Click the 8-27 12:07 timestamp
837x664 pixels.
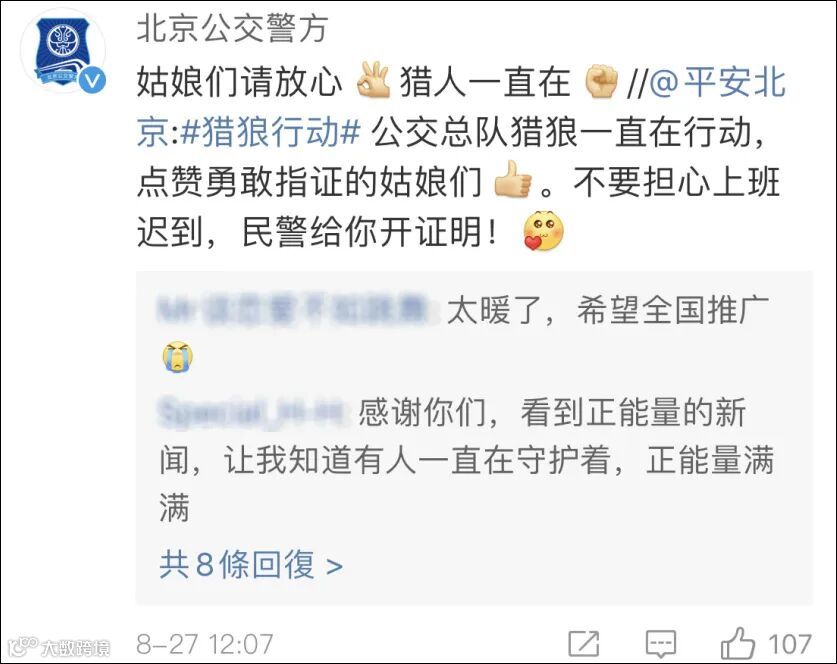click(204, 644)
